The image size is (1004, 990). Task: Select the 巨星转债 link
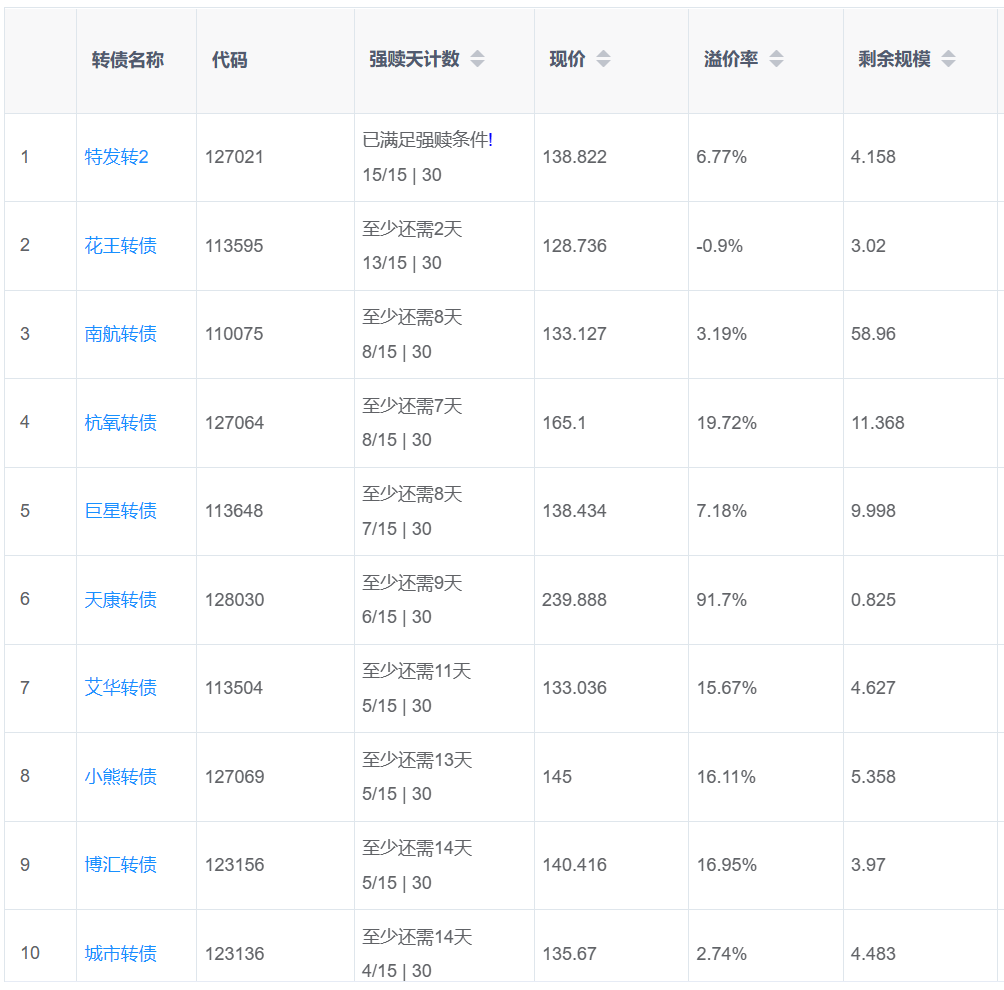tap(120, 511)
